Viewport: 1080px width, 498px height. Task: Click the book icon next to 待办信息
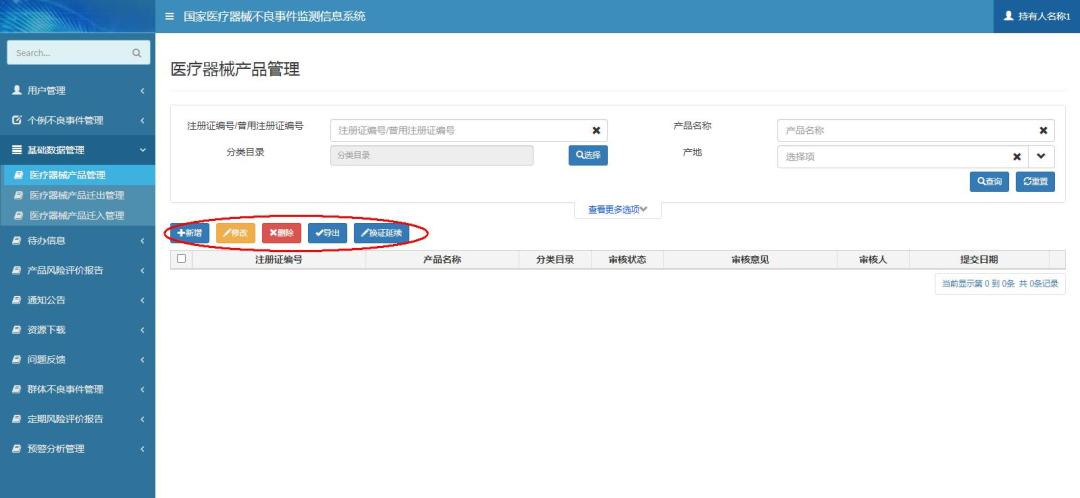(x=17, y=241)
